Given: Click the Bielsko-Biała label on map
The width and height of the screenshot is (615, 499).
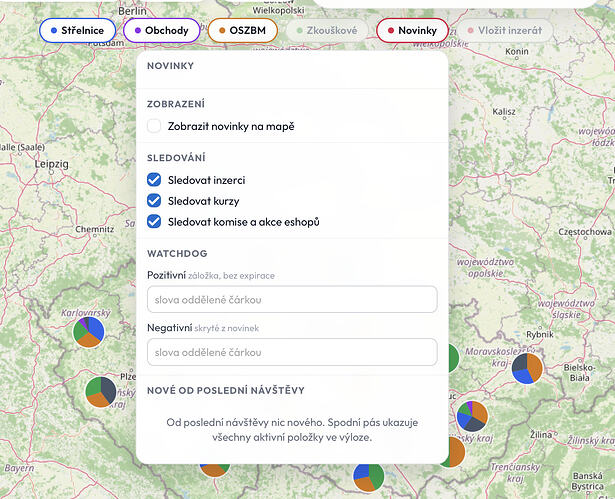Looking at the screenshot, I should (x=580, y=373).
